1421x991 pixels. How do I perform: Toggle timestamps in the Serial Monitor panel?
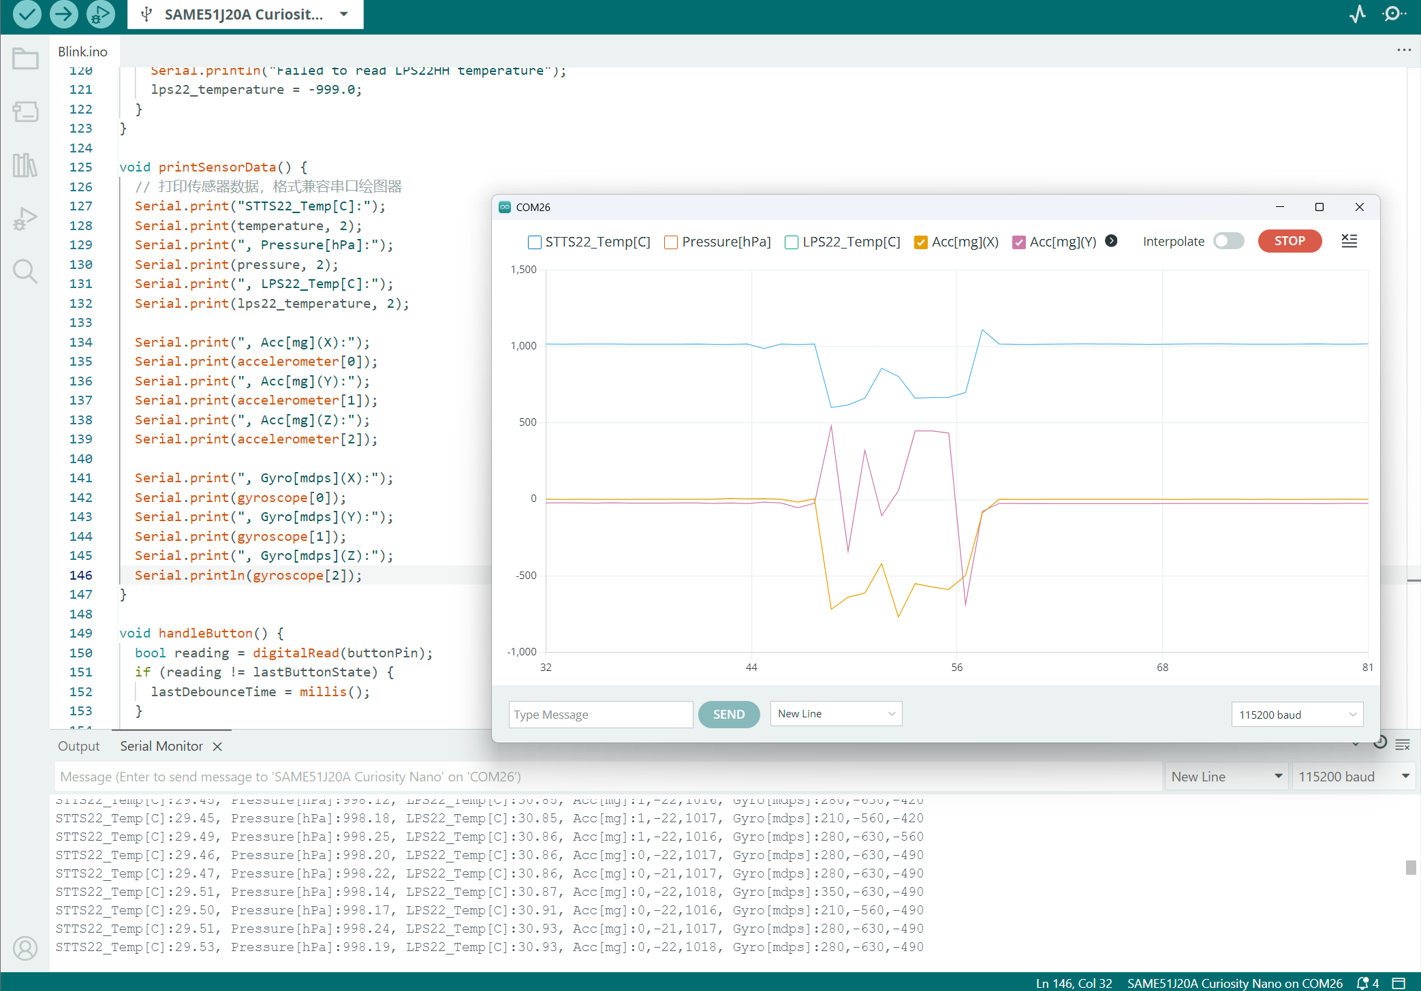1380,744
